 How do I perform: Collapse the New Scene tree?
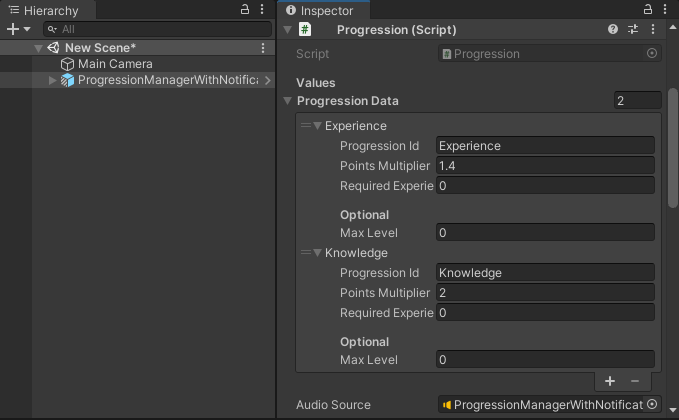(x=39, y=48)
